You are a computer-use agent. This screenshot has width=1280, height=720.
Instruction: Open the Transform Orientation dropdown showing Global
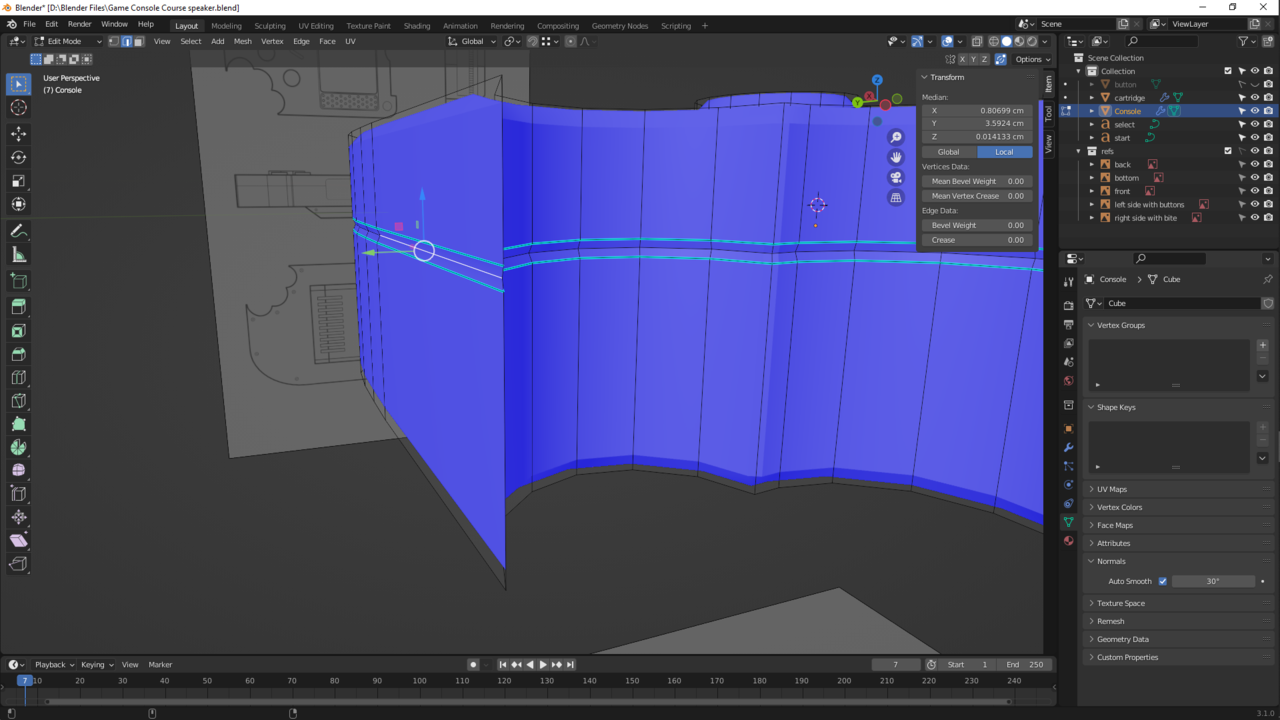click(470, 41)
